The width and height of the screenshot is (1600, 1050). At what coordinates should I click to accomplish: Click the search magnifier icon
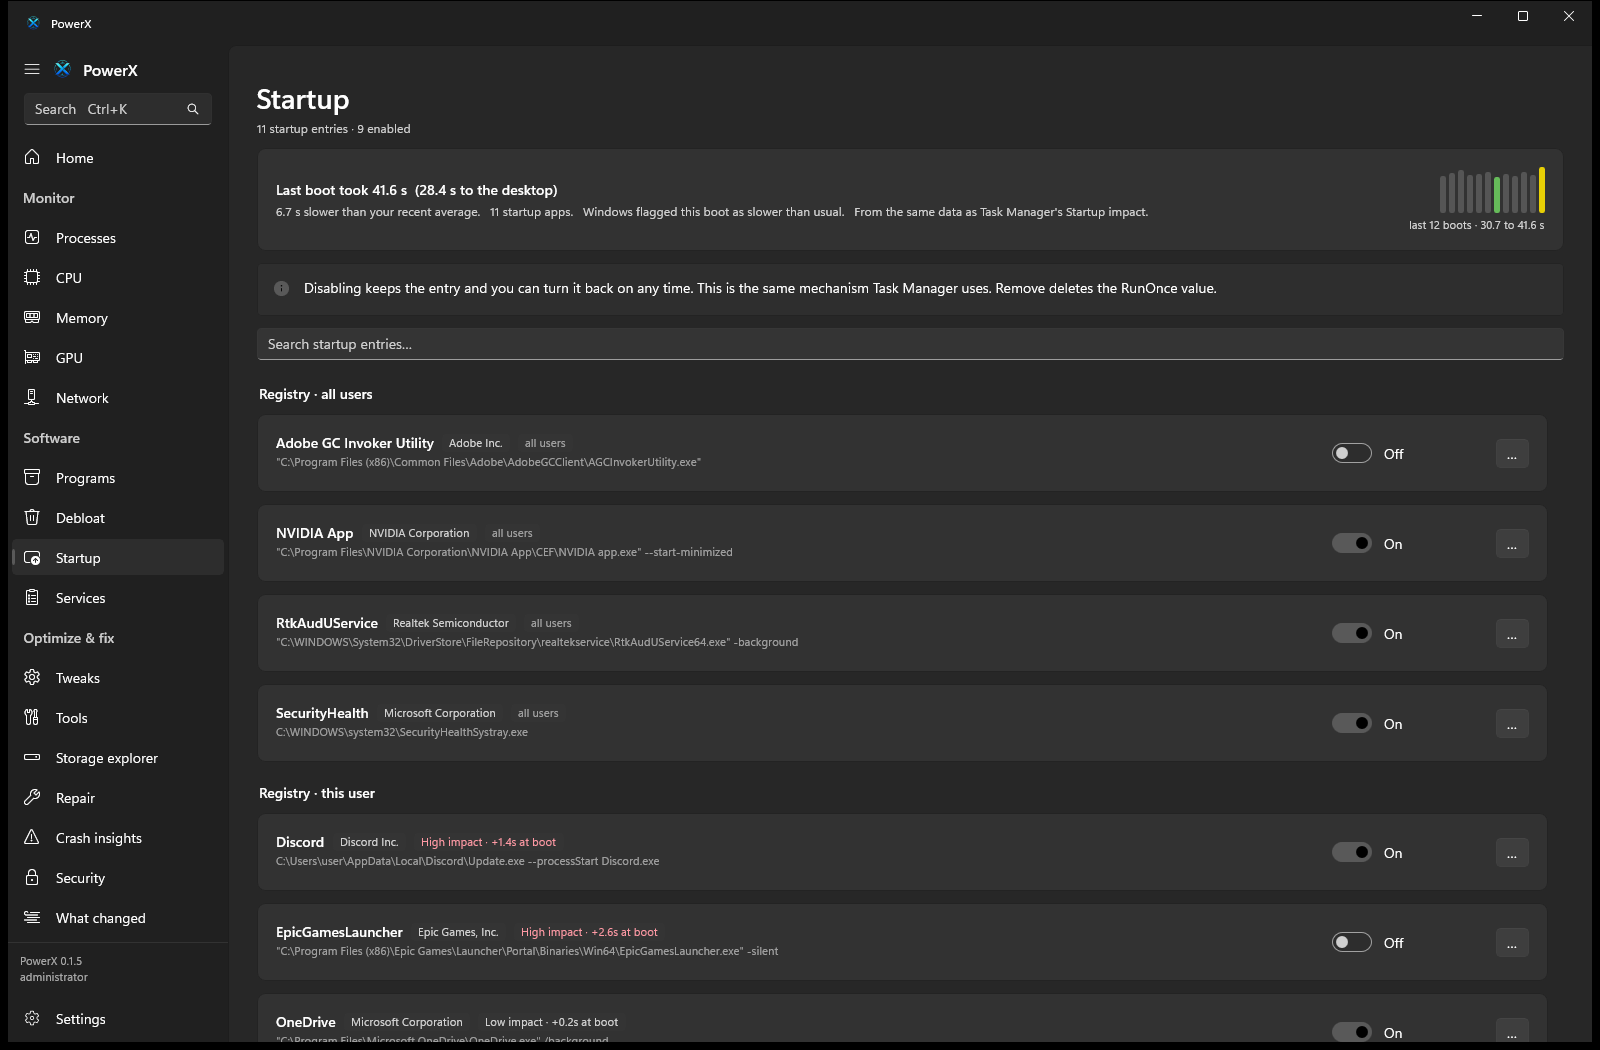[193, 109]
